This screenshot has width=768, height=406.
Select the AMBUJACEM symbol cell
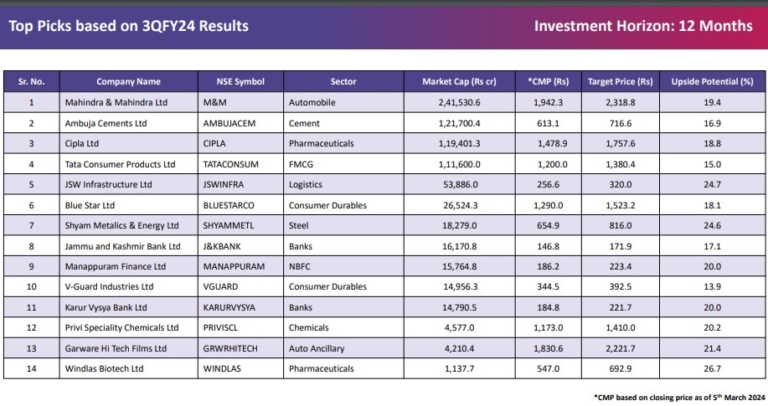(231, 123)
